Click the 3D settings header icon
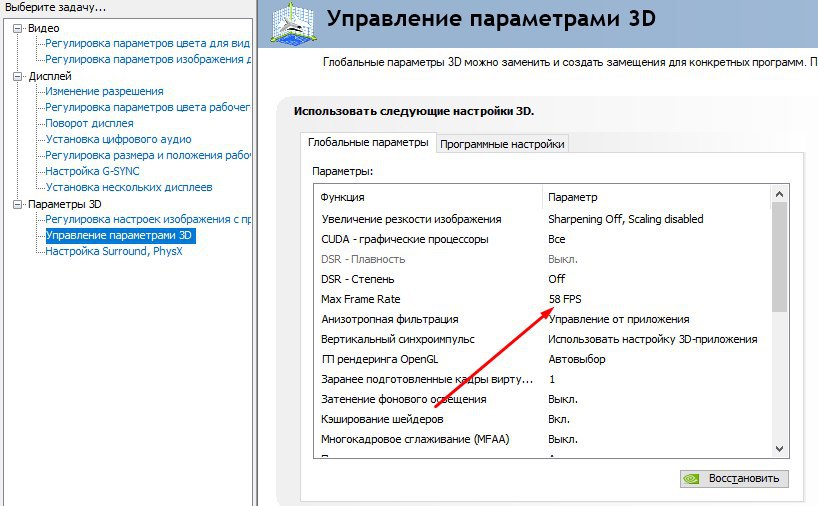This screenshot has width=818, height=506. [293, 23]
